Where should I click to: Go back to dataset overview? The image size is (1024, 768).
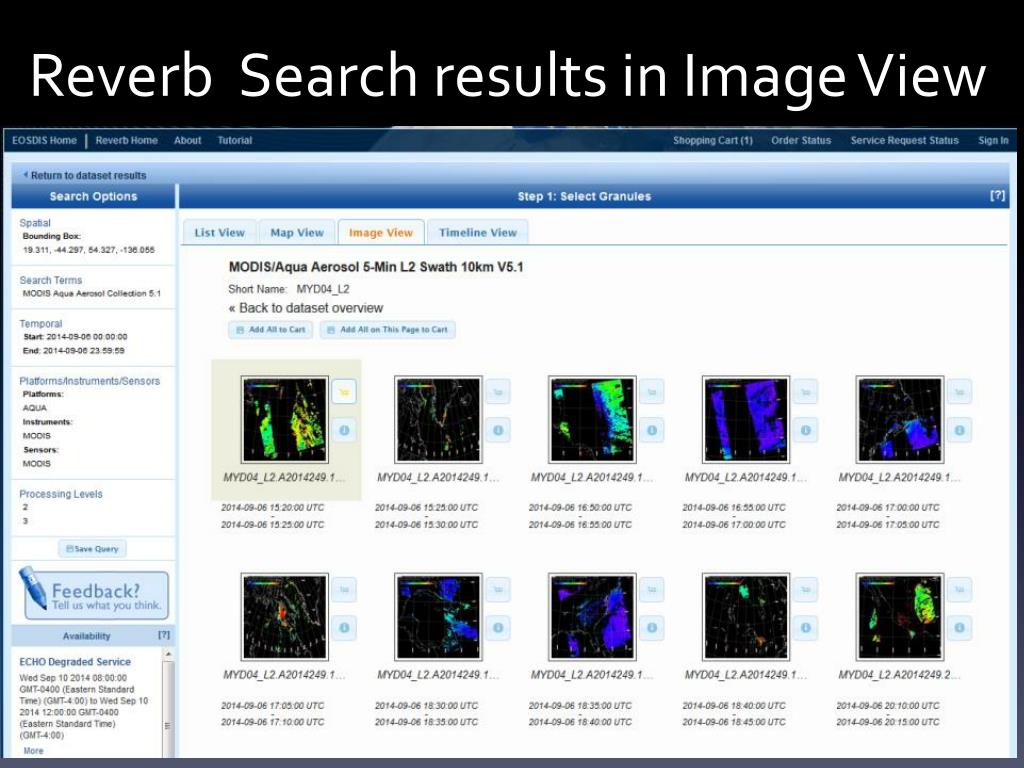point(306,308)
